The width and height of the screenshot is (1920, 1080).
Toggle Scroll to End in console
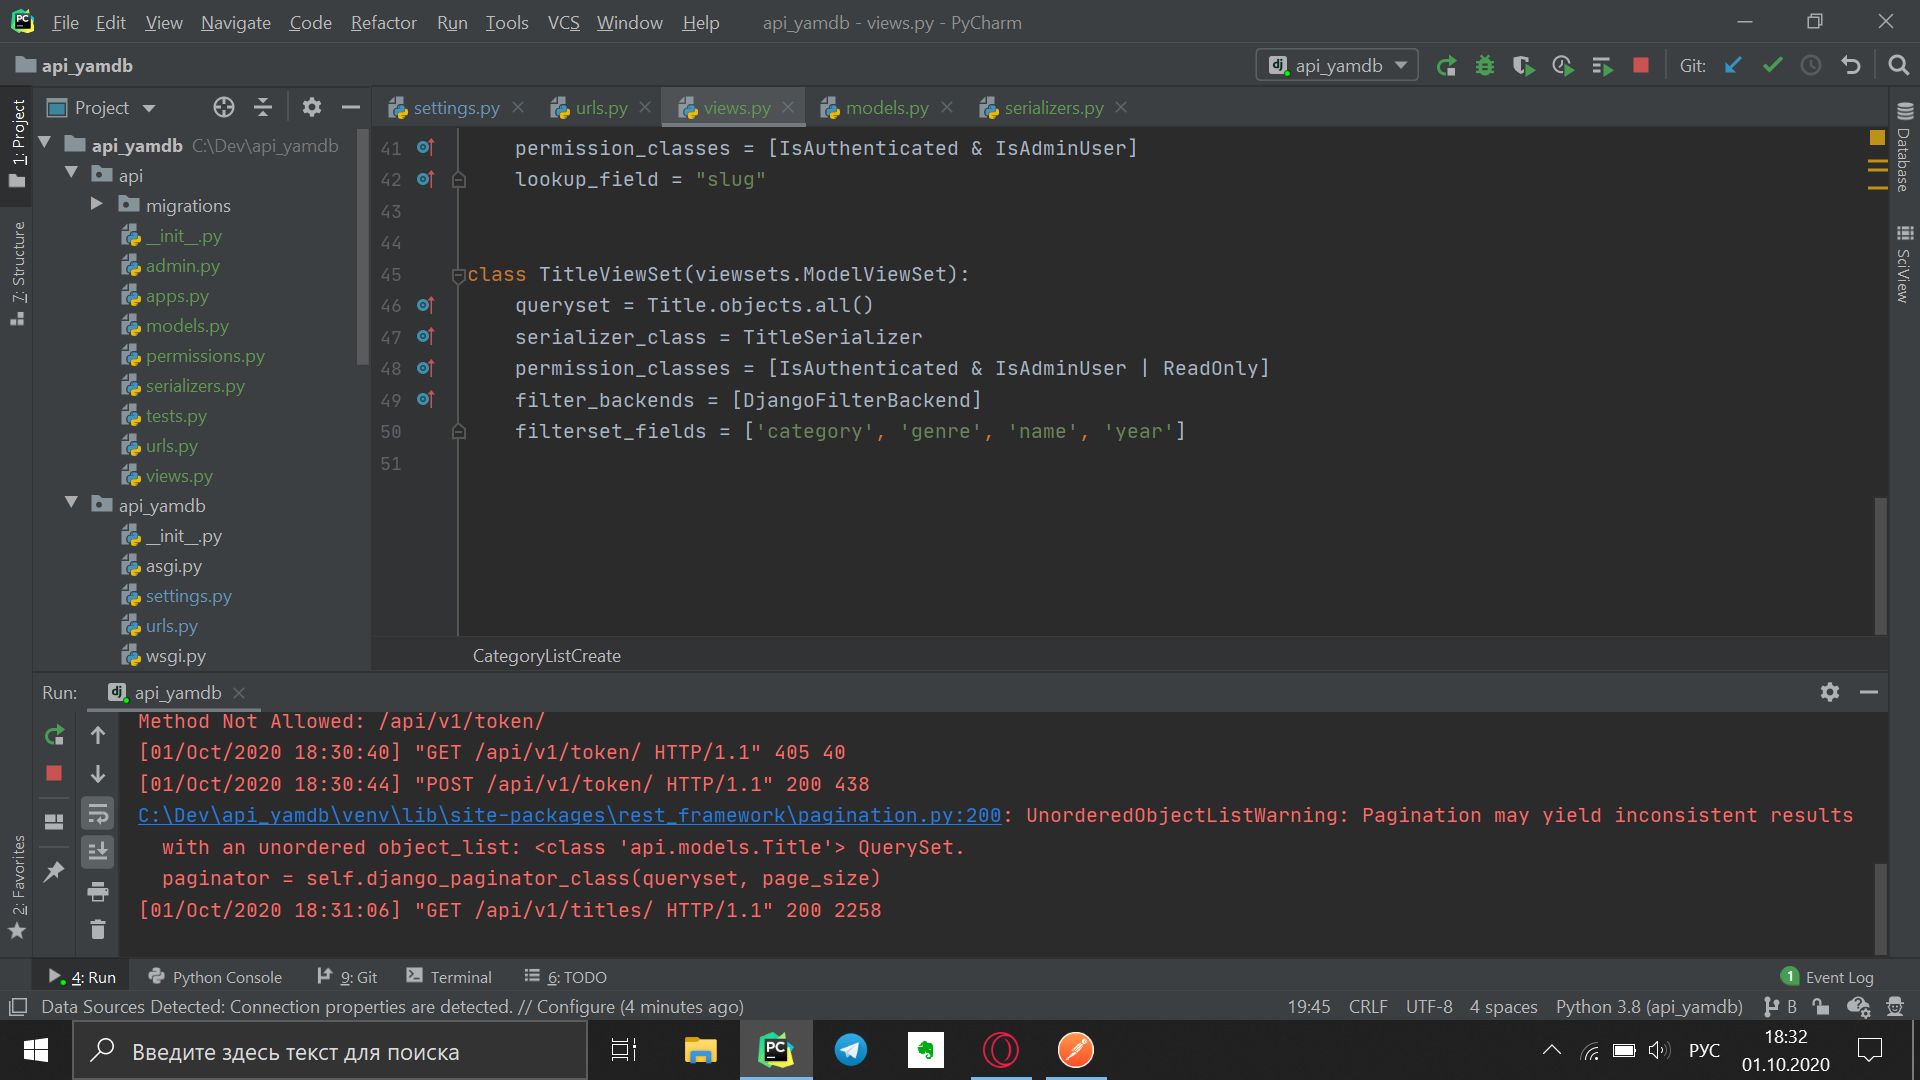(98, 852)
